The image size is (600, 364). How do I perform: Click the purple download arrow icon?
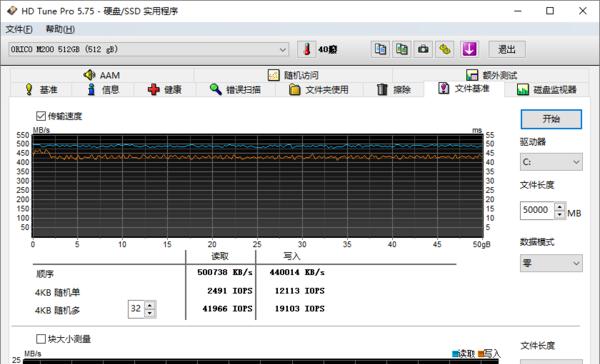coord(470,49)
